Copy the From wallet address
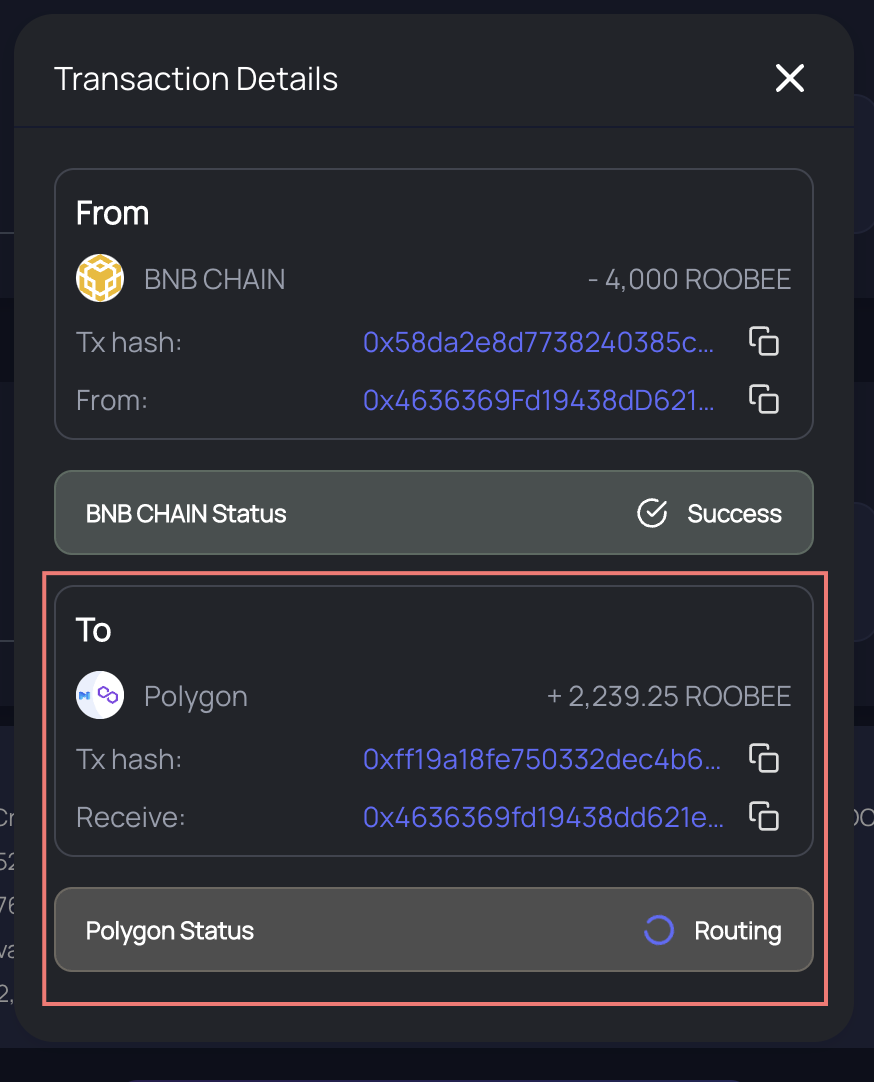This screenshot has width=874, height=1082. pyautogui.click(x=764, y=399)
